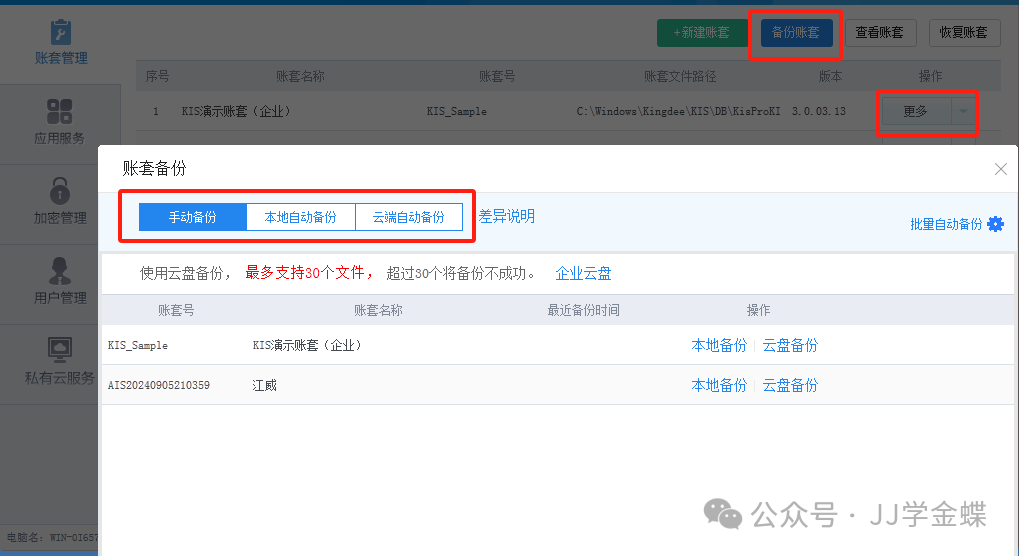This screenshot has height=556, width=1019.
Task: Expand the dropdown arrow next to 更多
Action: tap(963, 111)
